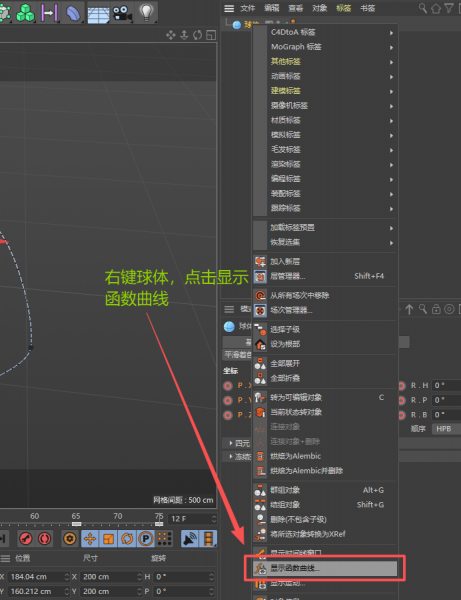Select 选择子级 in the context menu
Image resolution: width=461 pixels, height=600 pixels.
coord(325,329)
